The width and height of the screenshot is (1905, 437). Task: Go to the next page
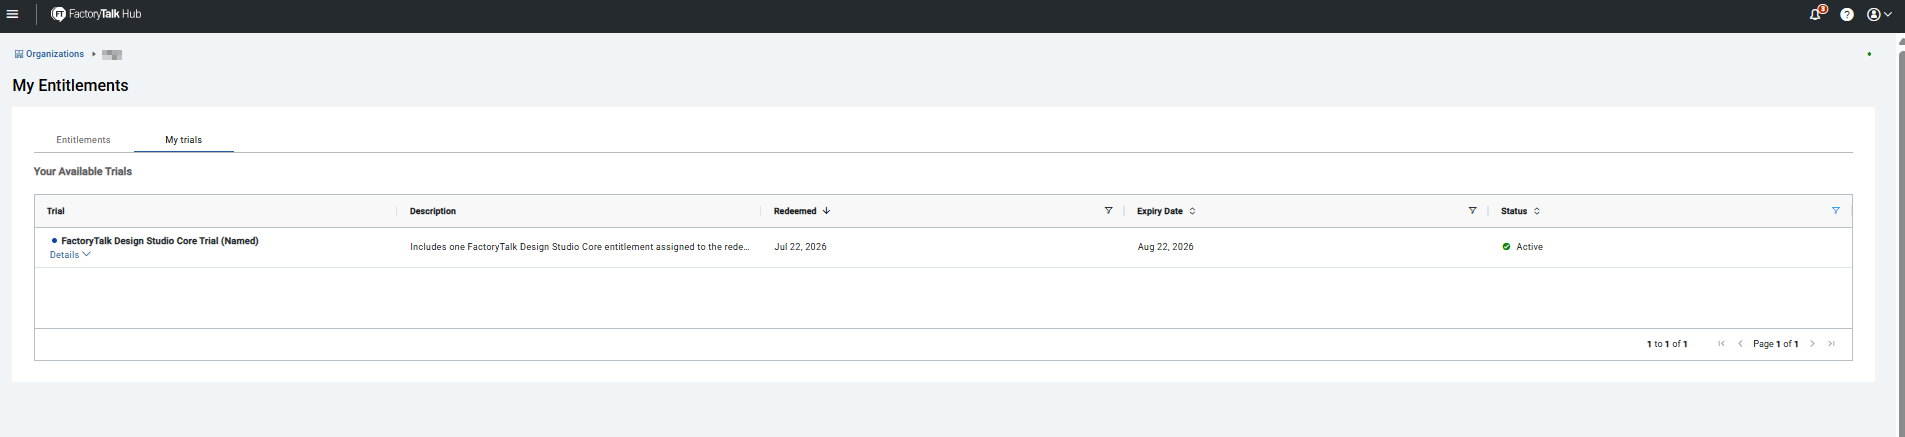tap(1812, 344)
